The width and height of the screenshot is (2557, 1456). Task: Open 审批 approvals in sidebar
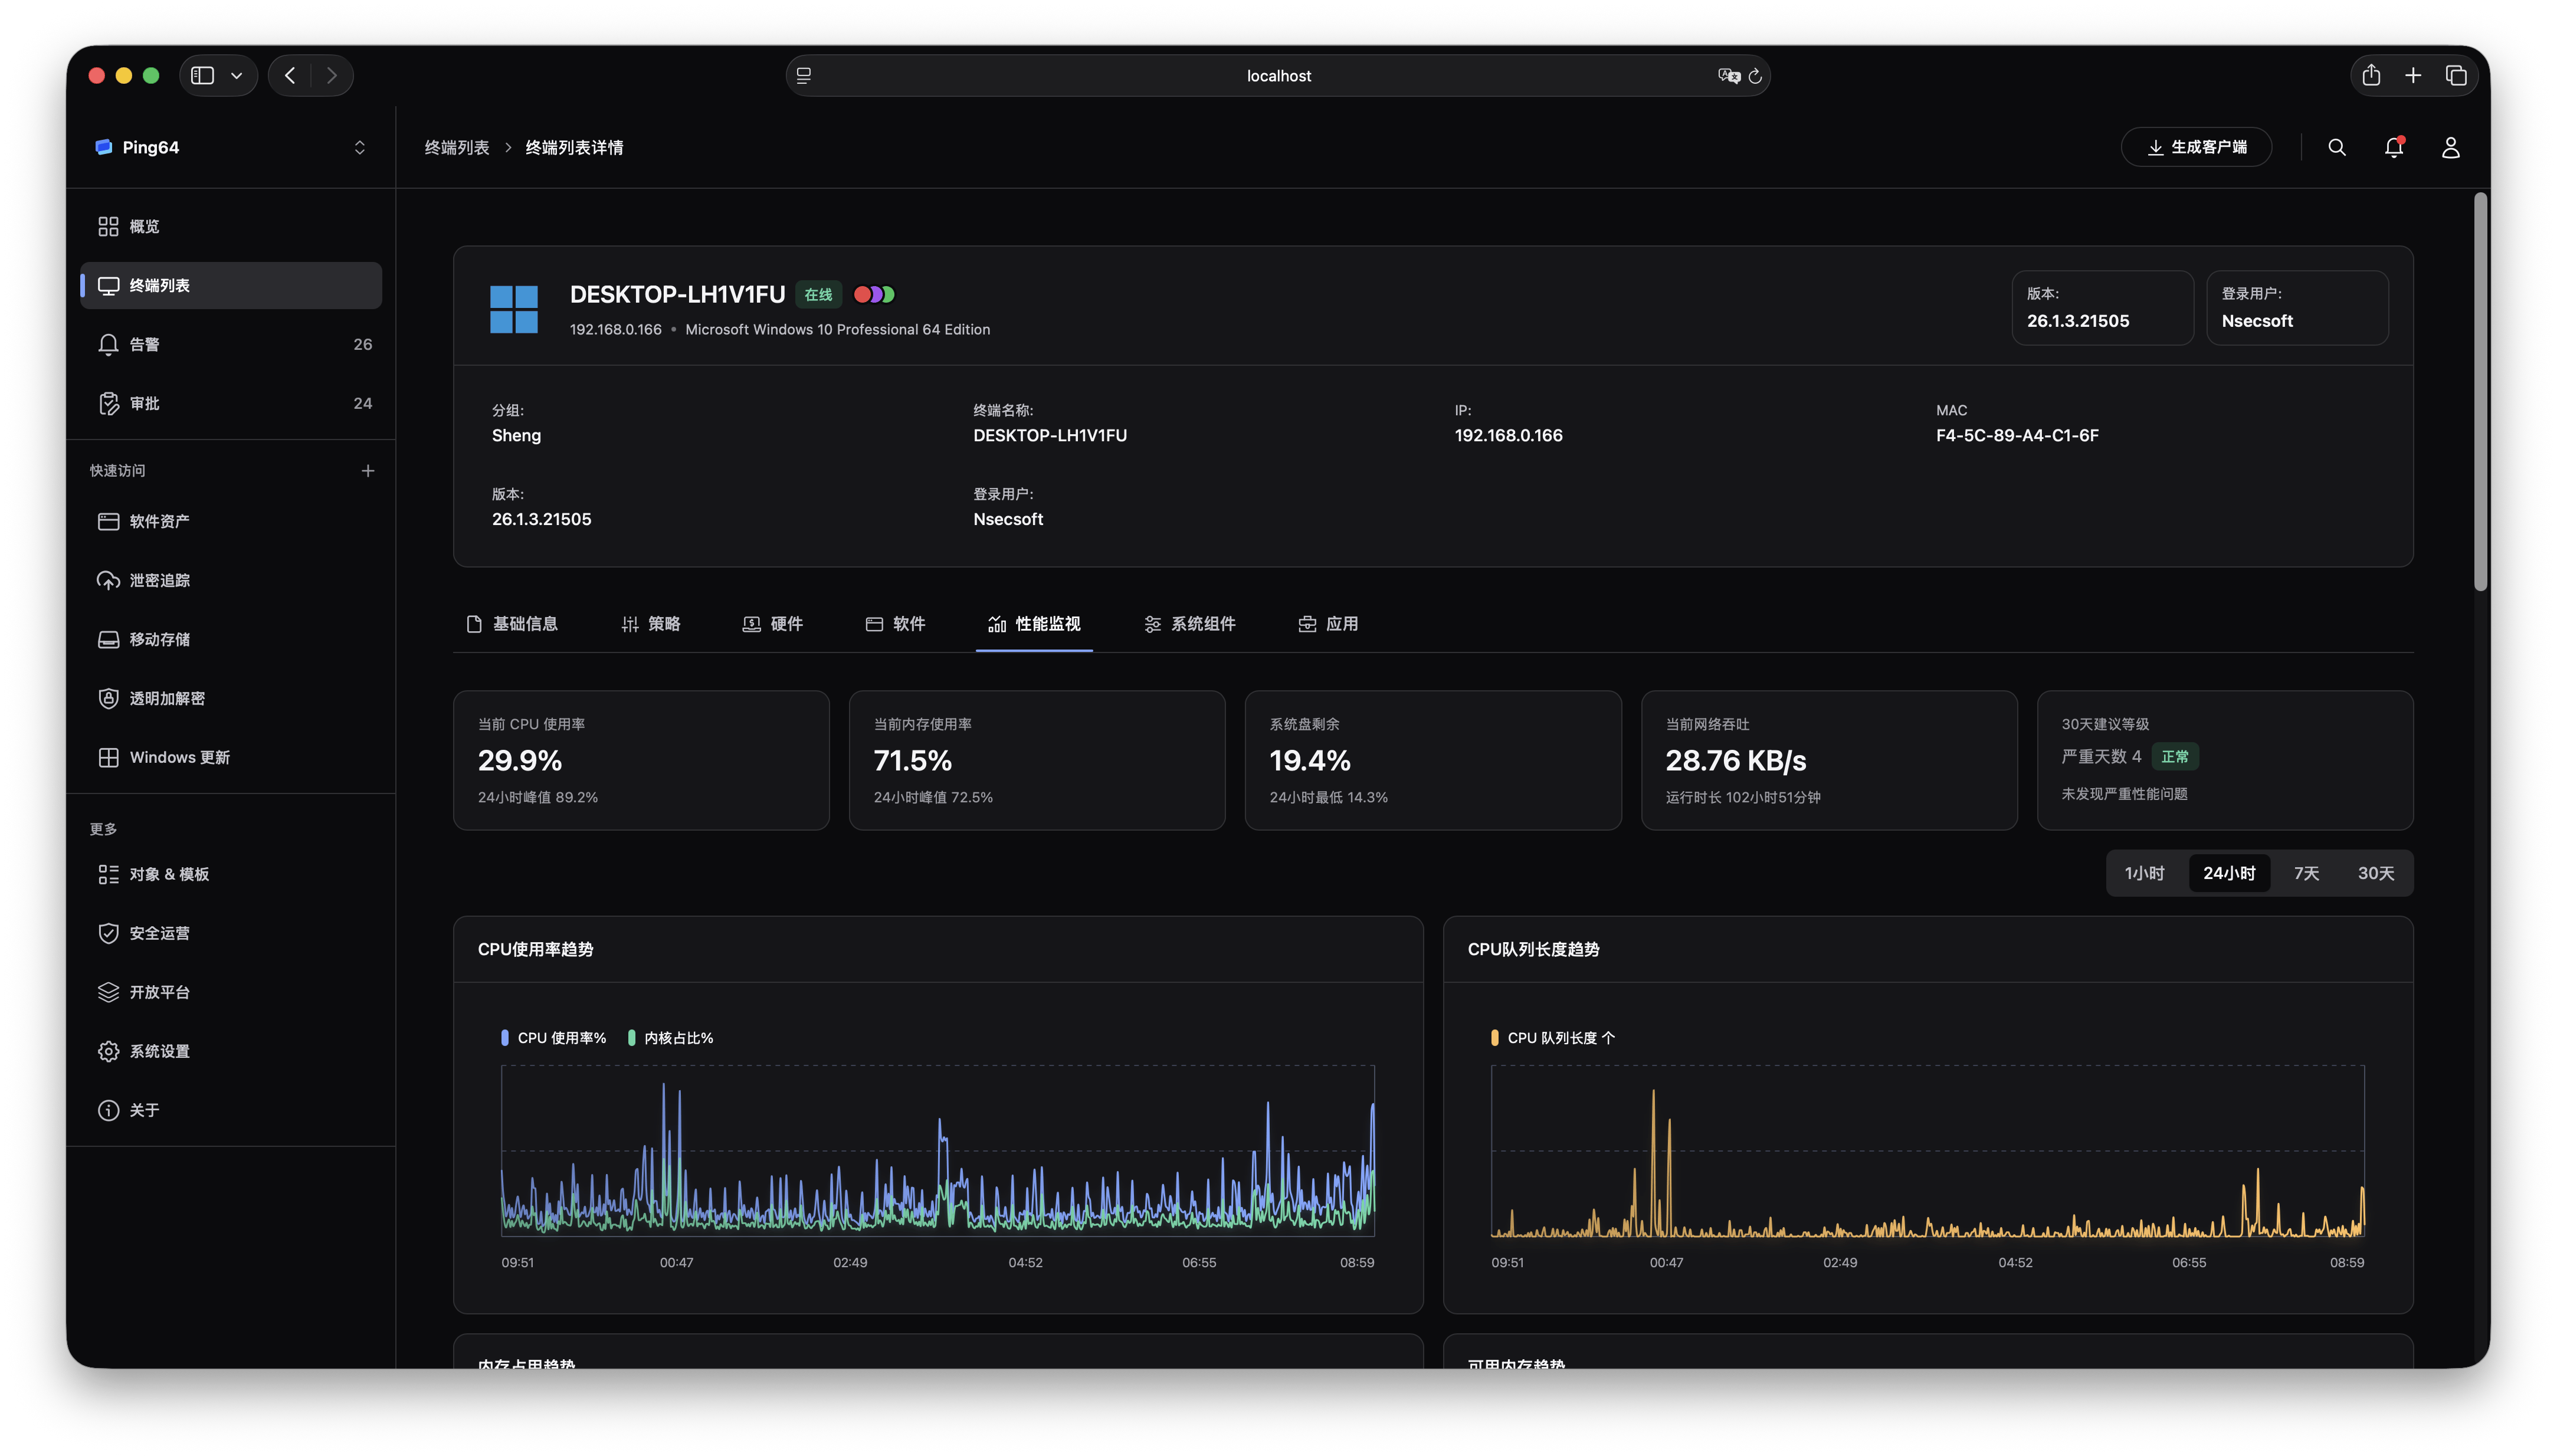[230, 403]
